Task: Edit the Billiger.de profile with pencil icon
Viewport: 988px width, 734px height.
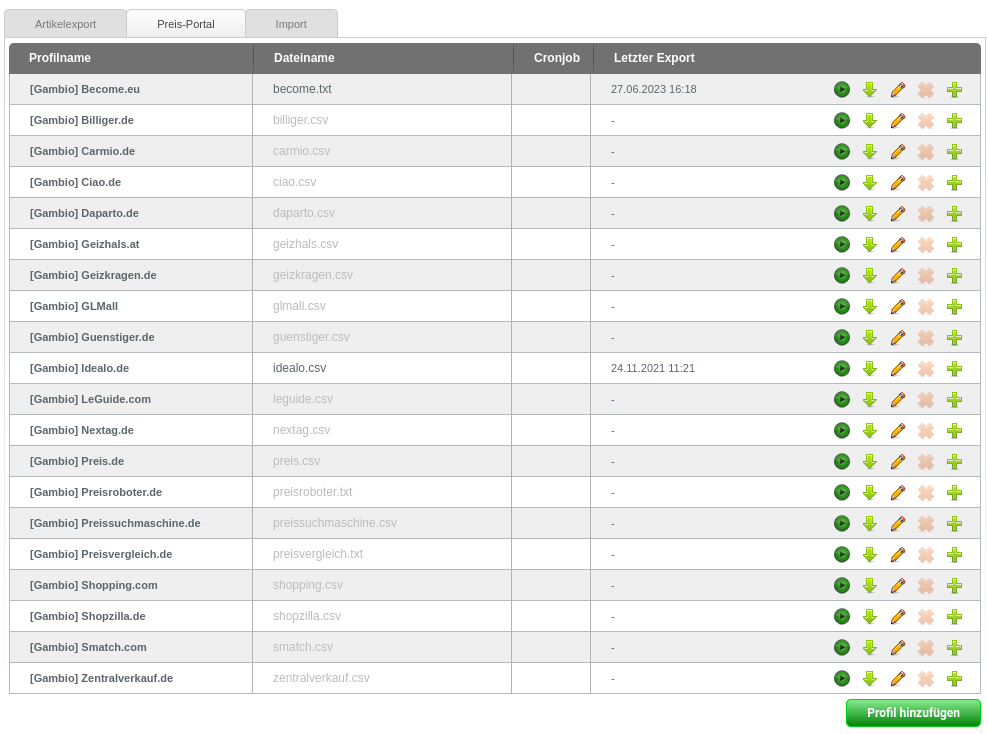Action: tap(898, 120)
